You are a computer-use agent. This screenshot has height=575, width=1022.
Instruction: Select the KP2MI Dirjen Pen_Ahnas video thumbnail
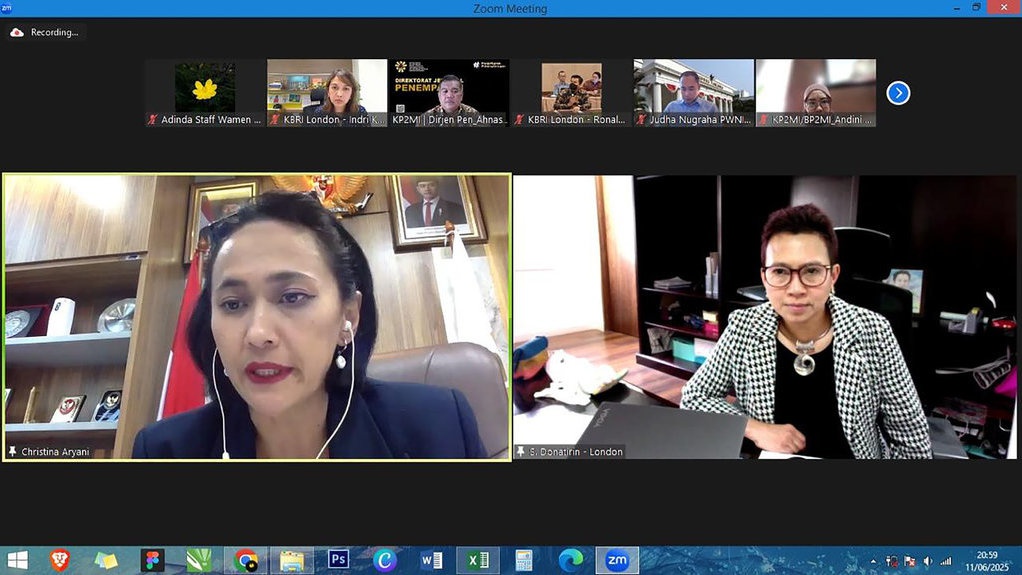point(449,93)
